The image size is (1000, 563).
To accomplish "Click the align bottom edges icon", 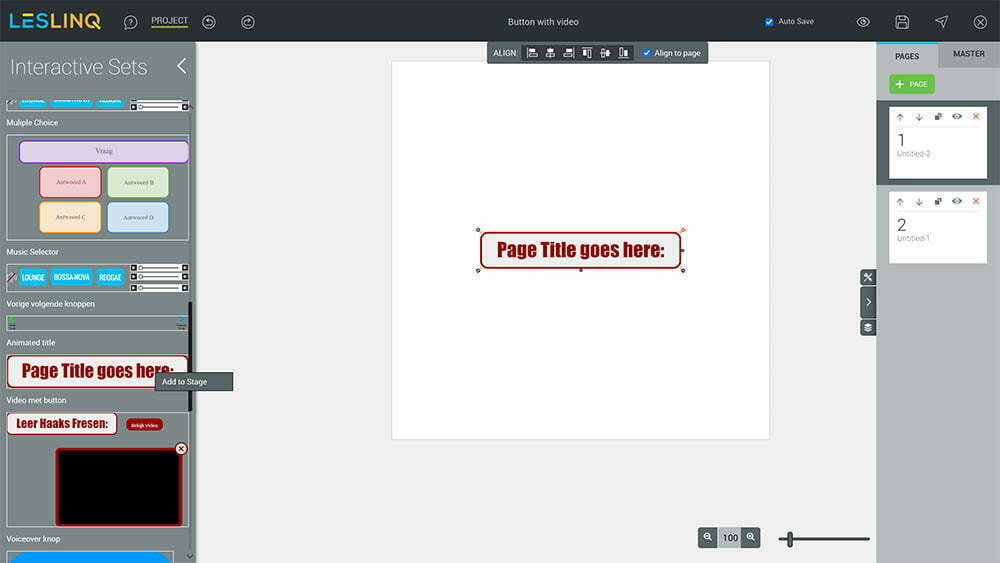I will click(x=624, y=53).
